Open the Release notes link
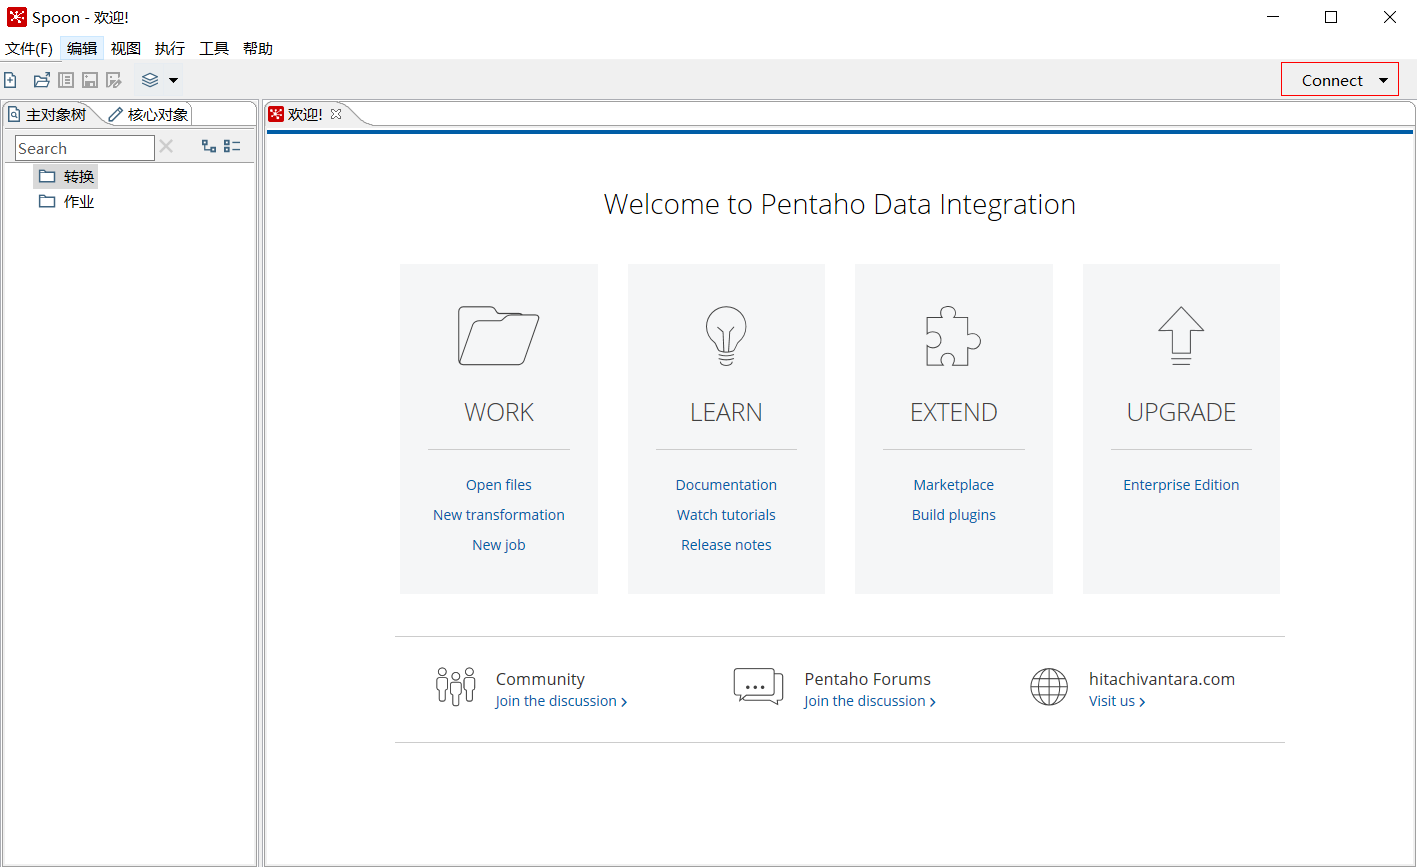1417x867 pixels. coord(726,545)
